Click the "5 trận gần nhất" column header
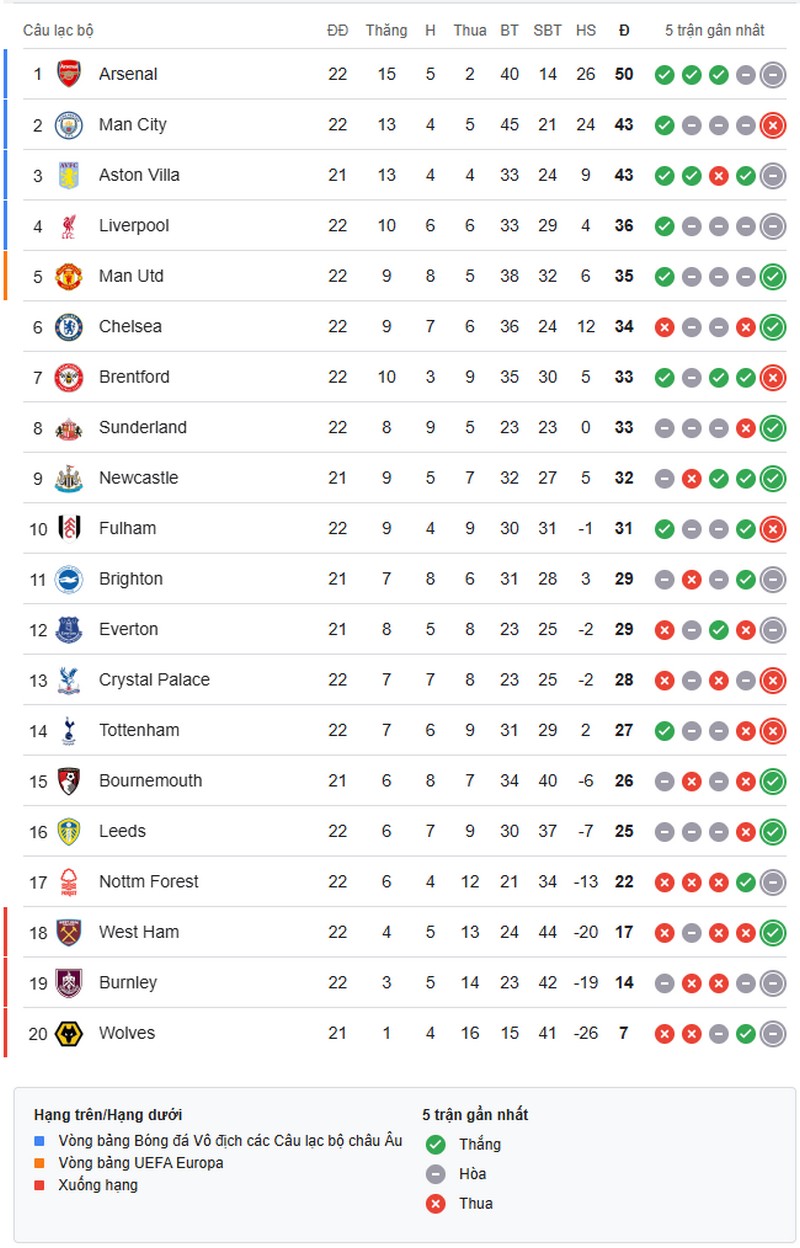This screenshot has height=1248, width=800. pos(715,30)
